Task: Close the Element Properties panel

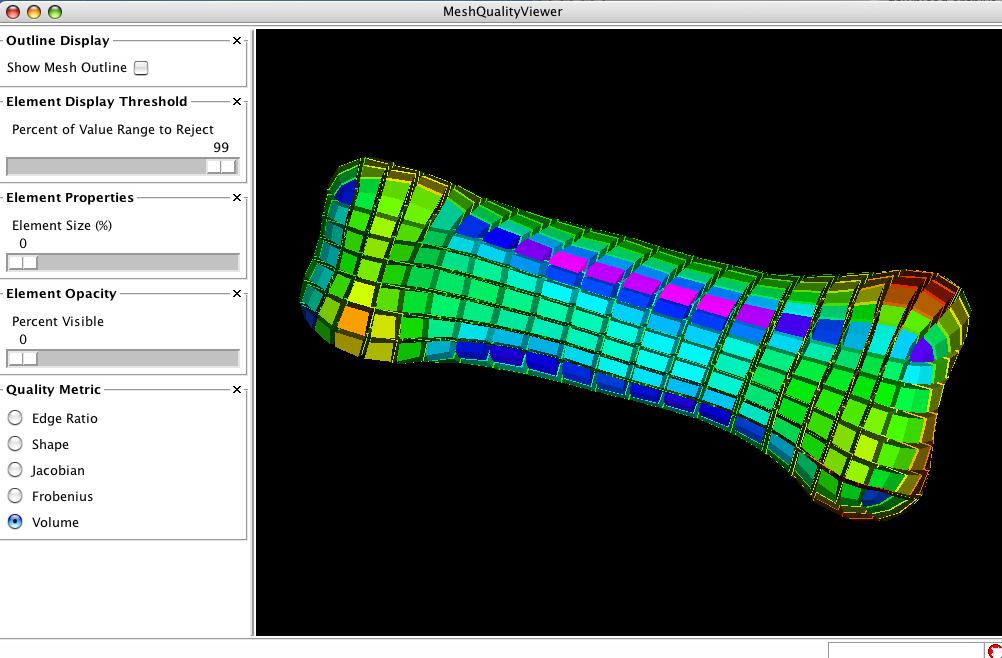Action: [x=236, y=197]
